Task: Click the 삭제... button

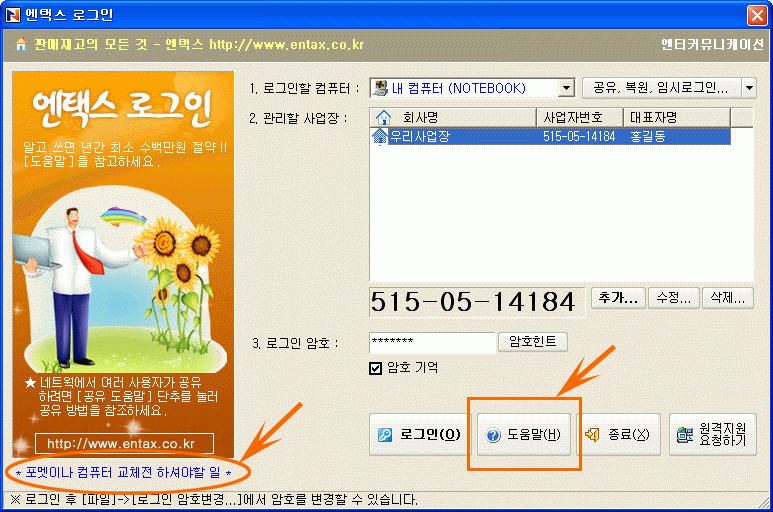Action: pos(728,298)
